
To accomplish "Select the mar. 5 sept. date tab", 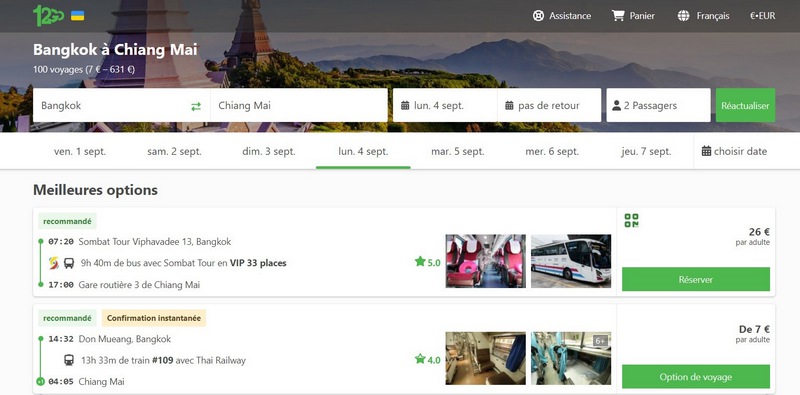I will [458, 152].
